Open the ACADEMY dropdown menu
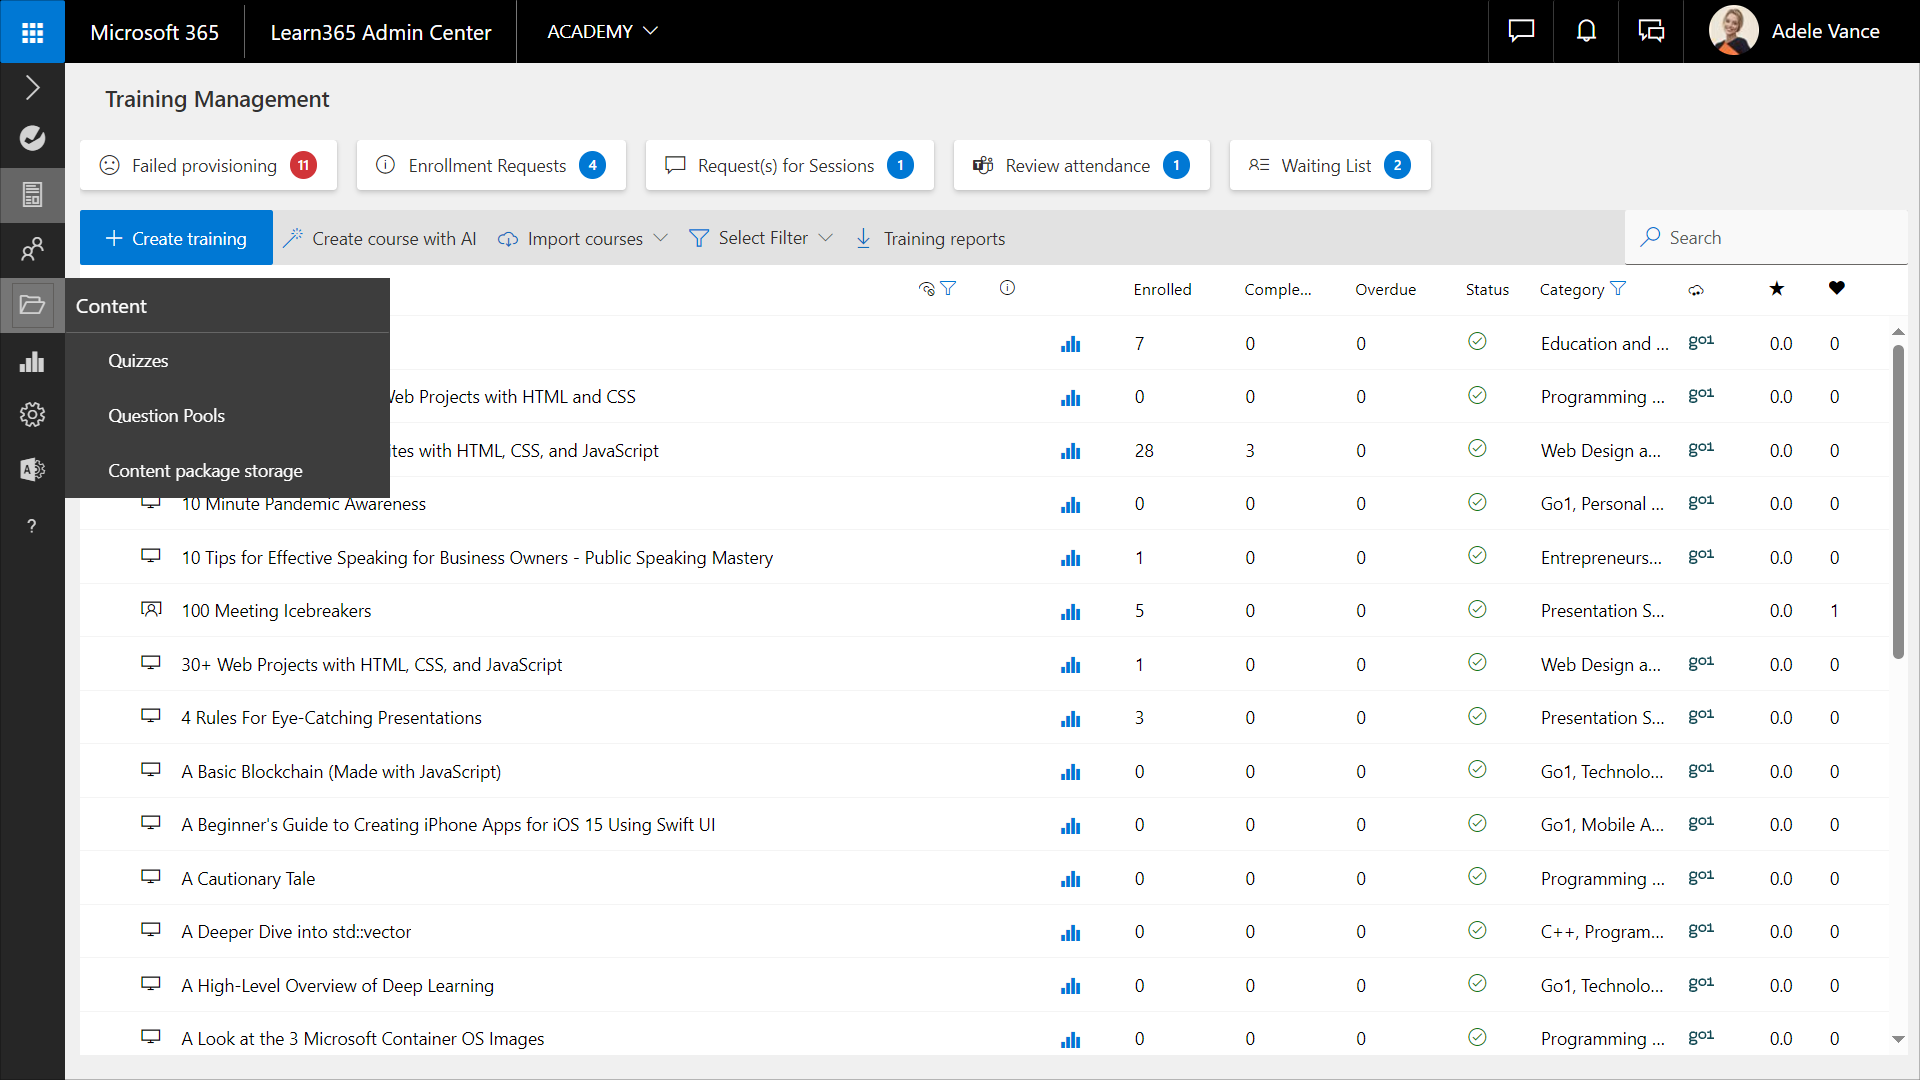Image resolution: width=1920 pixels, height=1080 pixels. point(602,31)
